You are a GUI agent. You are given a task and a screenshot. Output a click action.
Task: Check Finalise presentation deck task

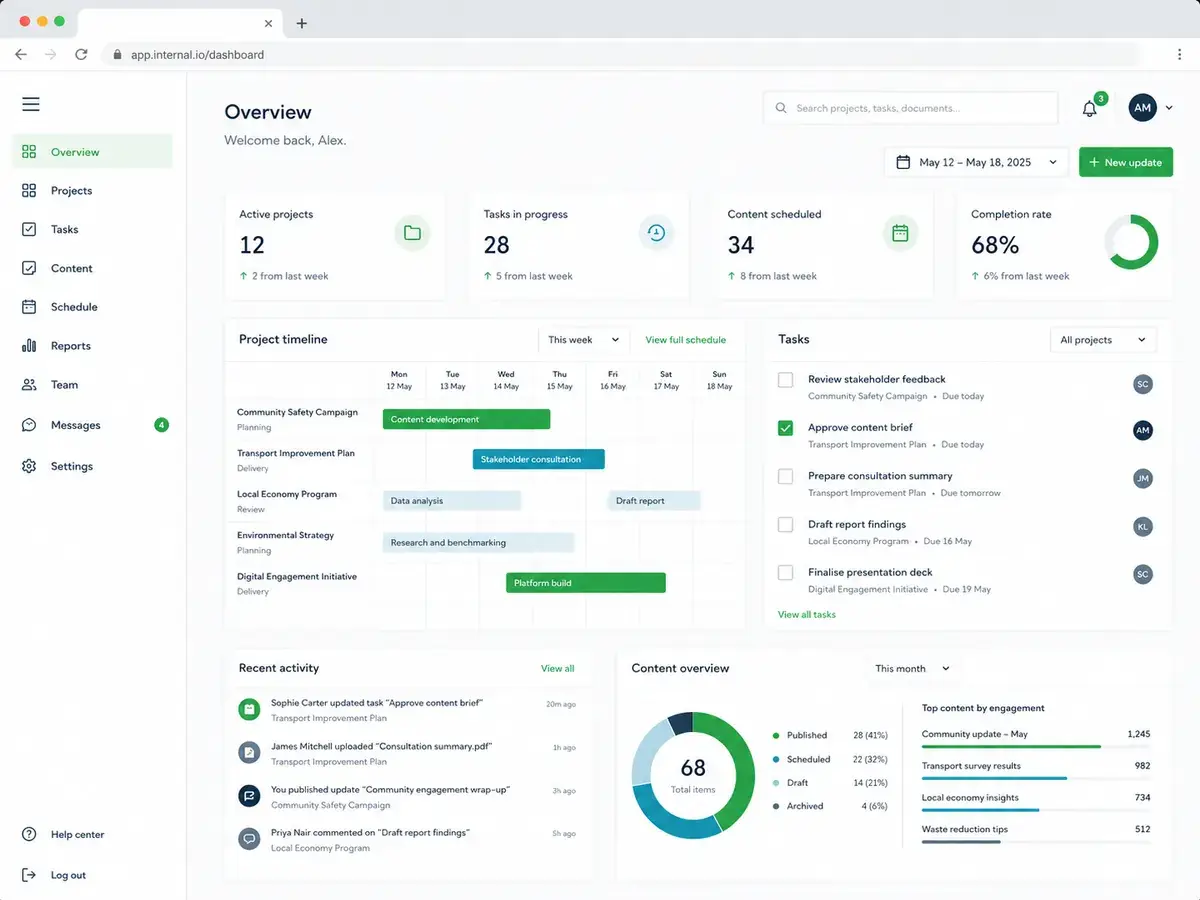(786, 572)
